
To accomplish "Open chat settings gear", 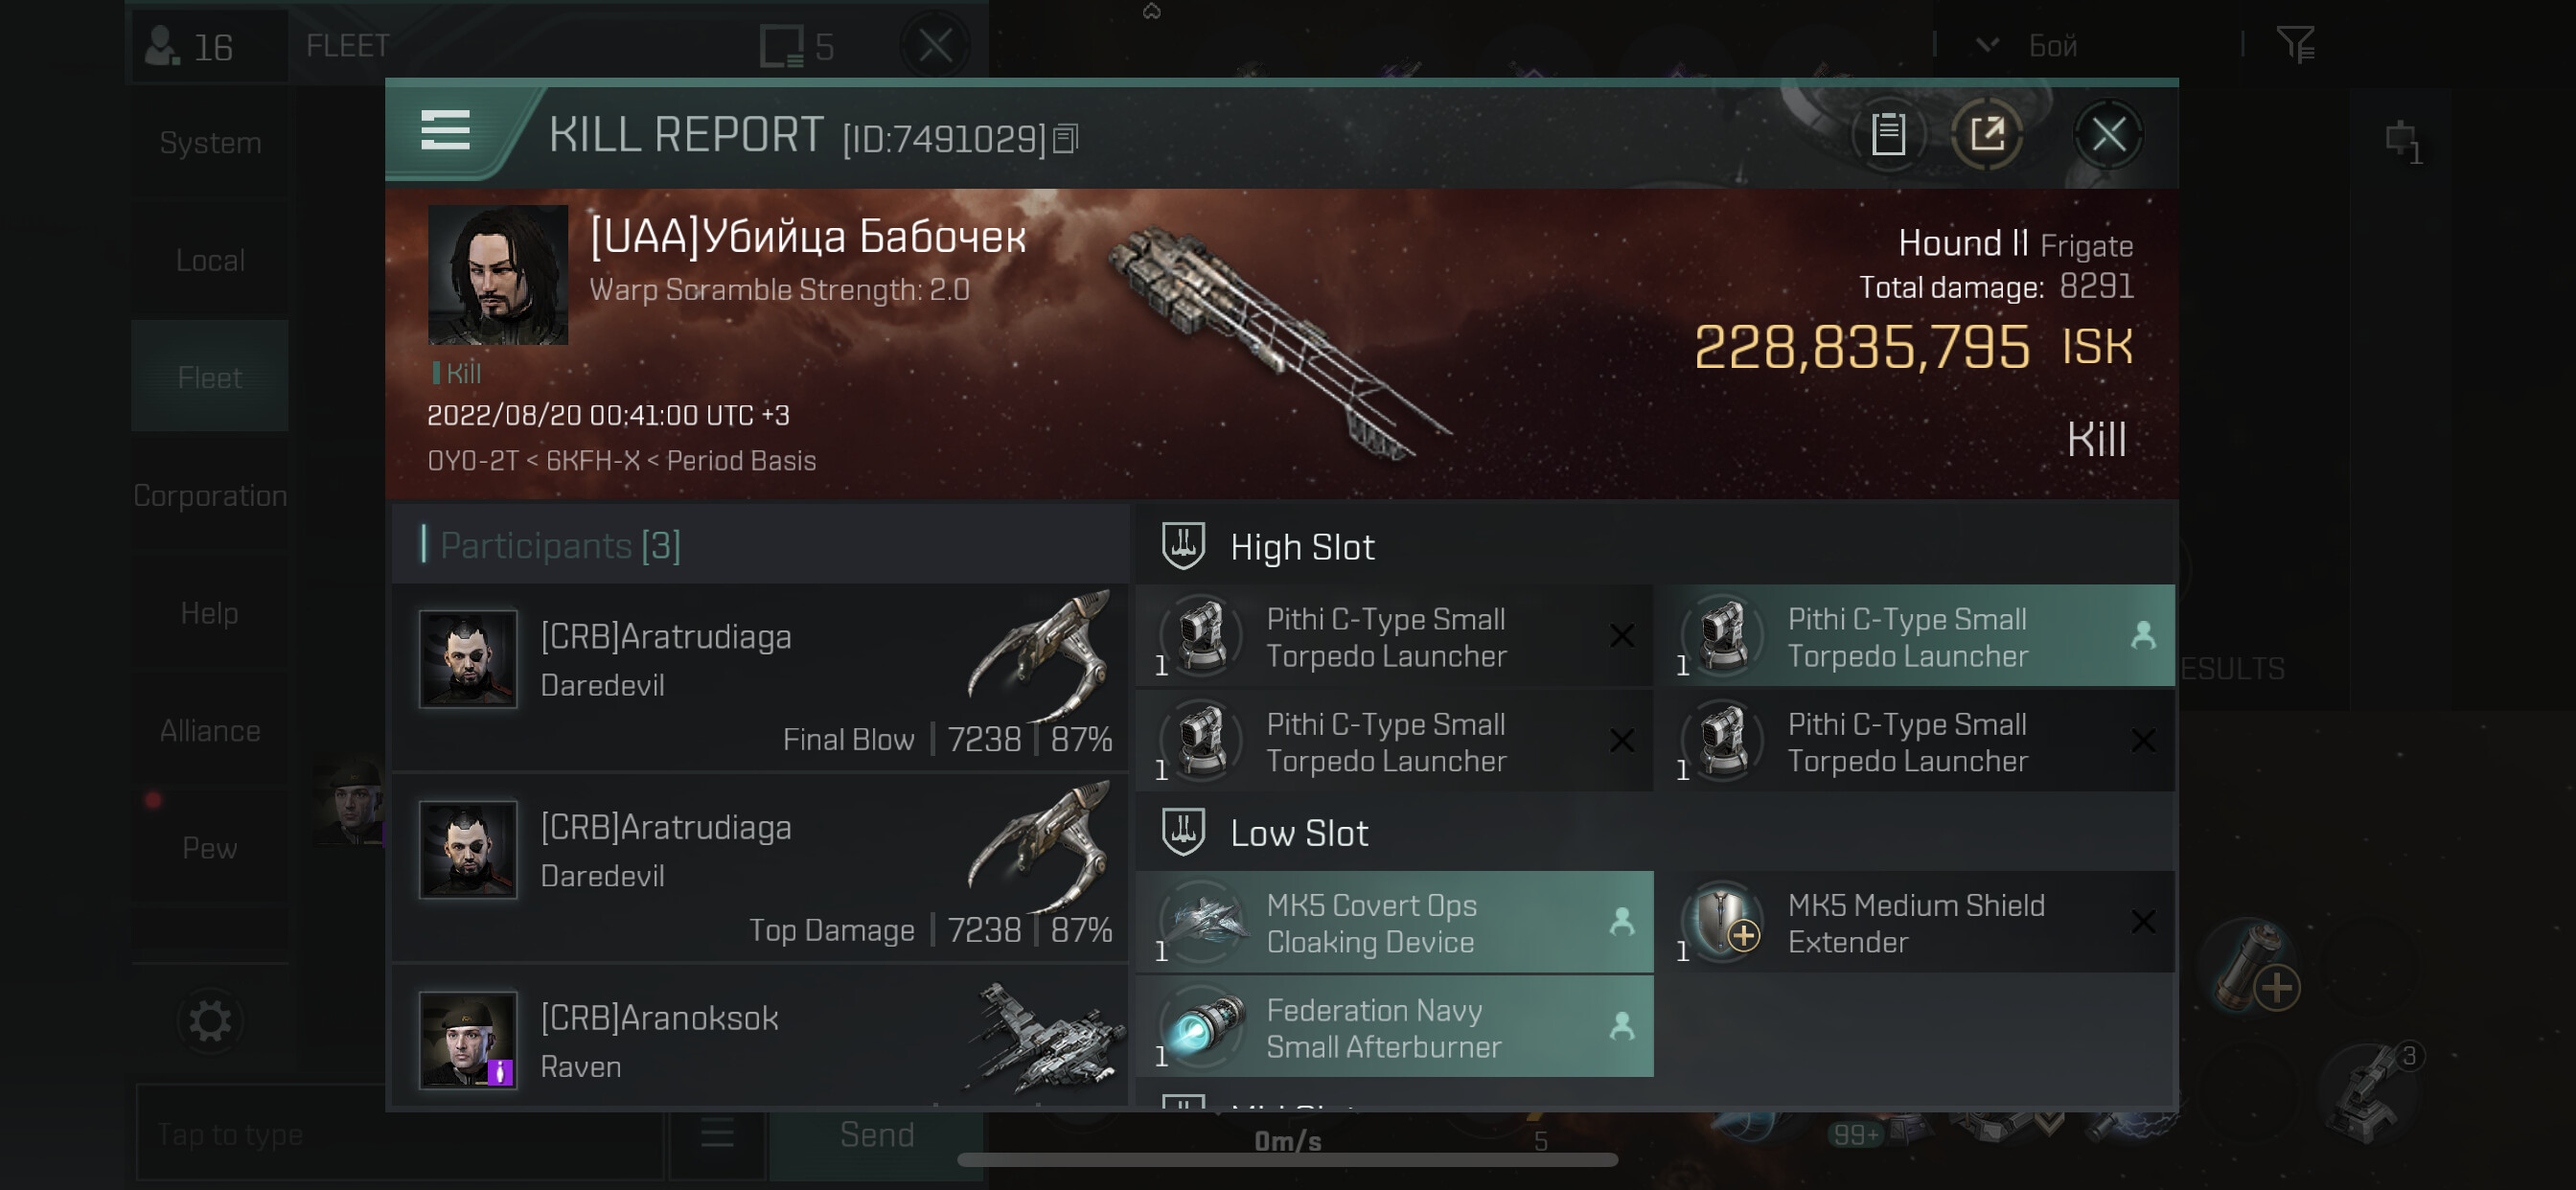I will [210, 1021].
